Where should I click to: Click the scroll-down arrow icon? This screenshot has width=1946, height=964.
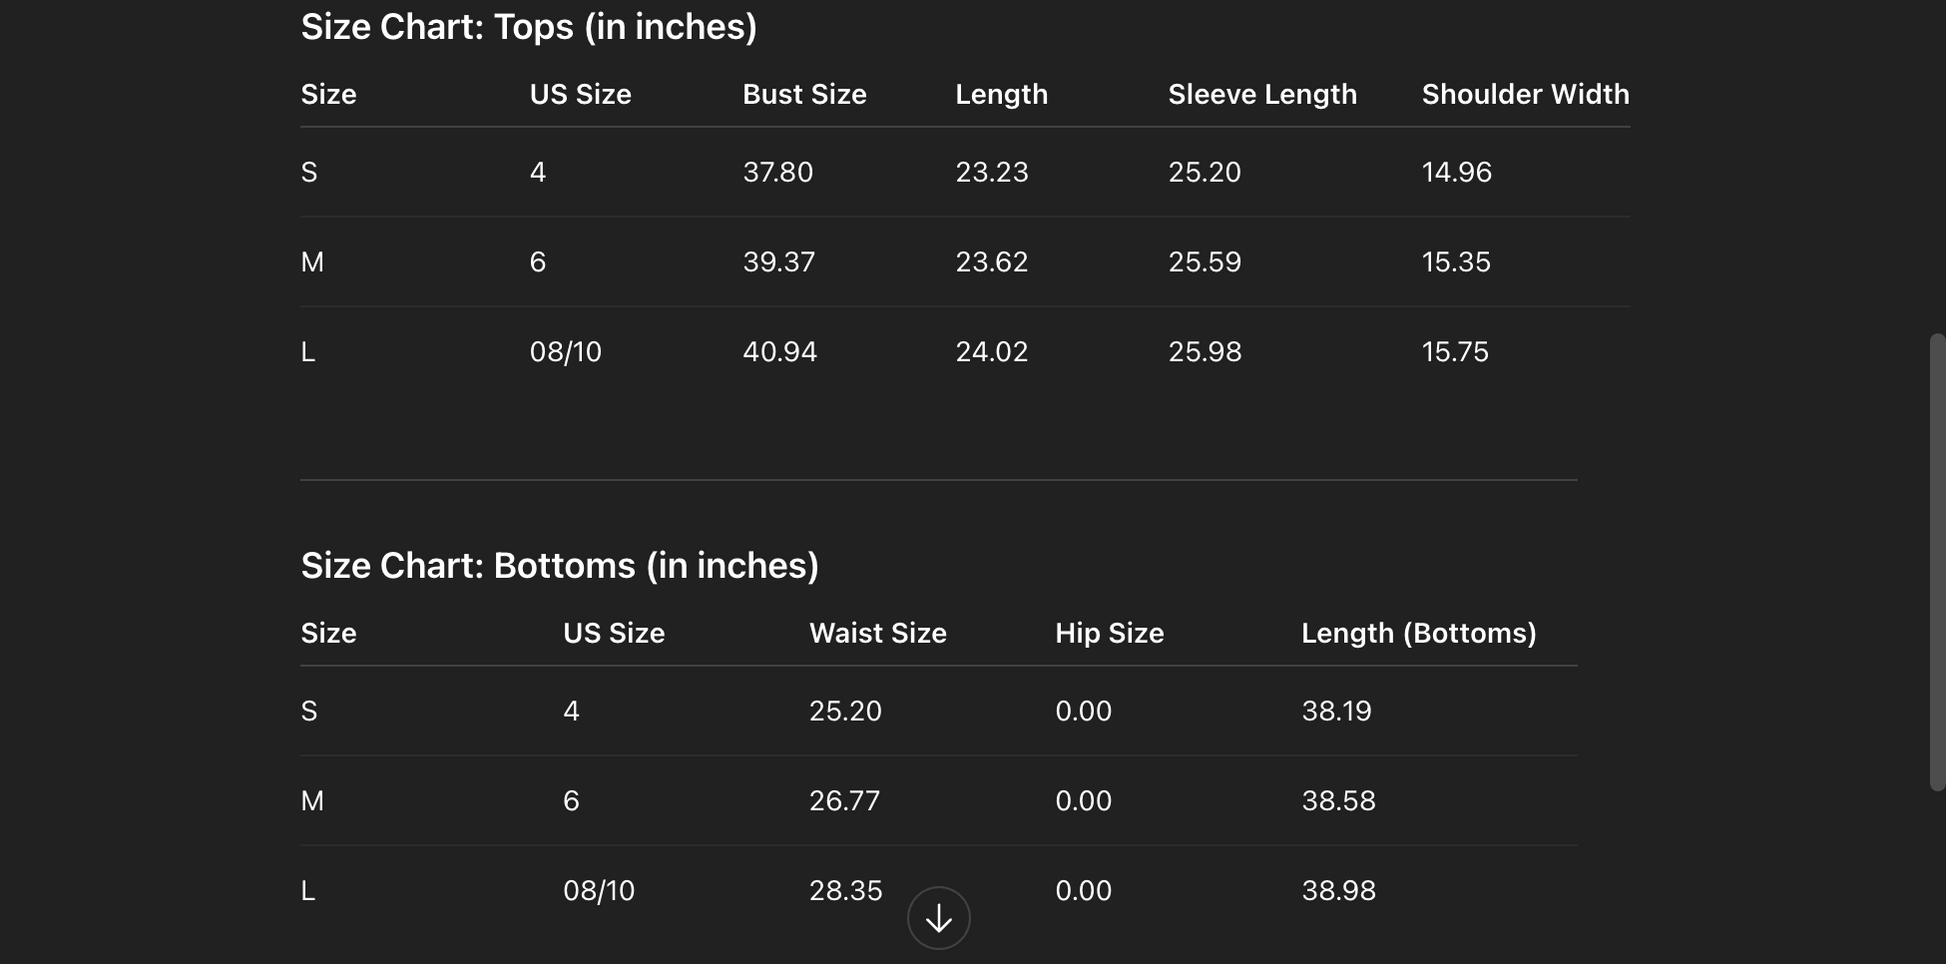pos(938,918)
